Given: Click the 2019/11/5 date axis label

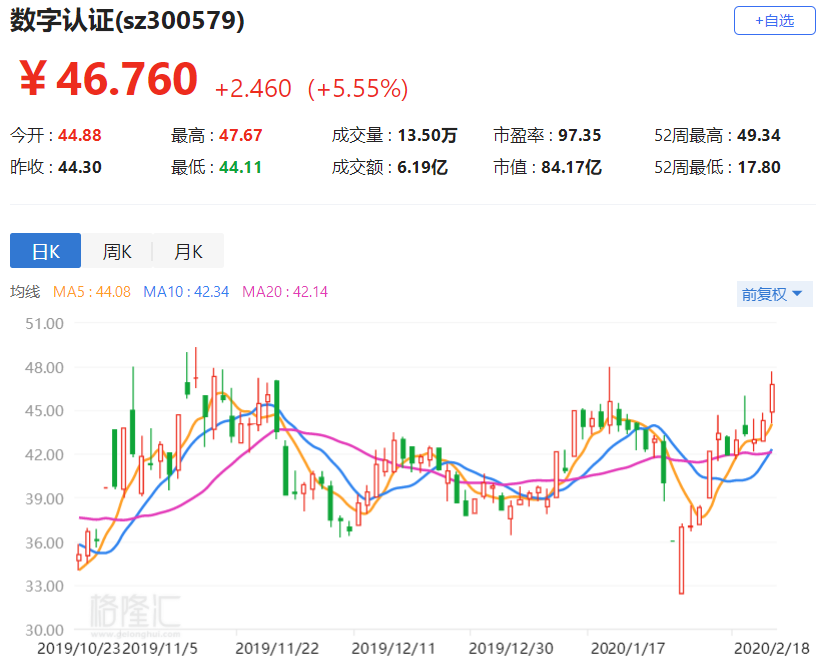Looking at the screenshot, I should [x=159, y=648].
